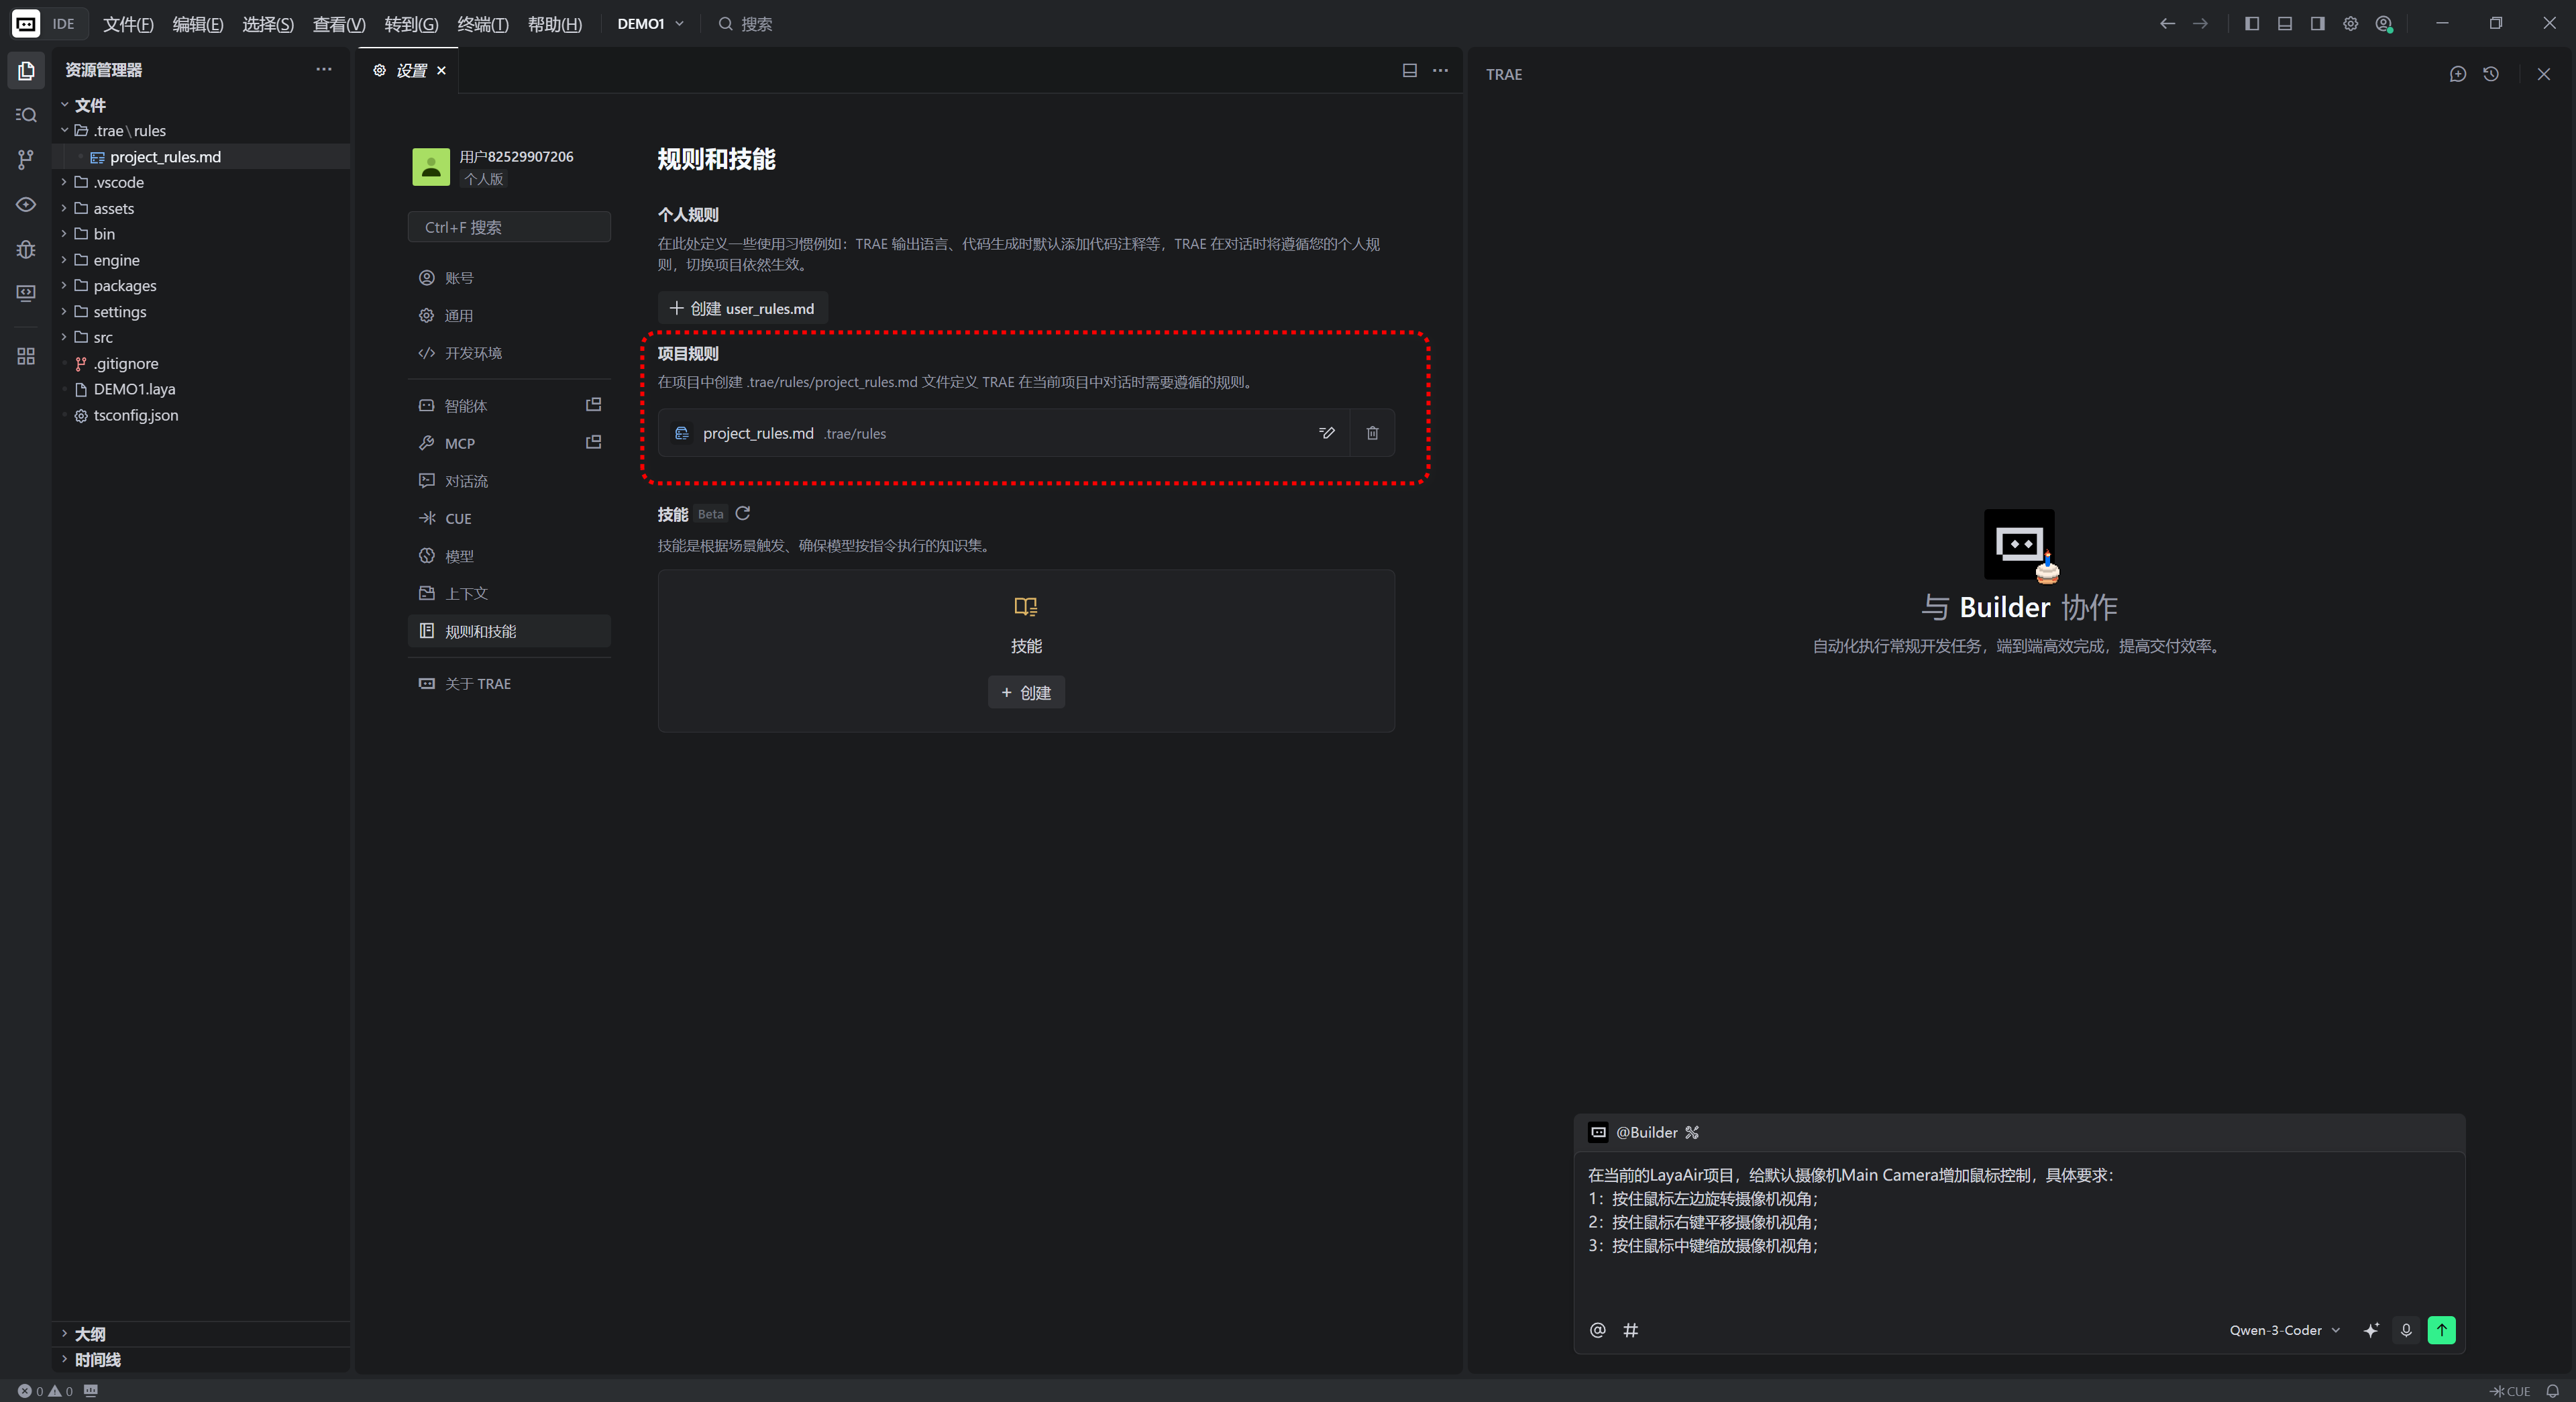Click 创建 user_rules.md button

click(742, 308)
